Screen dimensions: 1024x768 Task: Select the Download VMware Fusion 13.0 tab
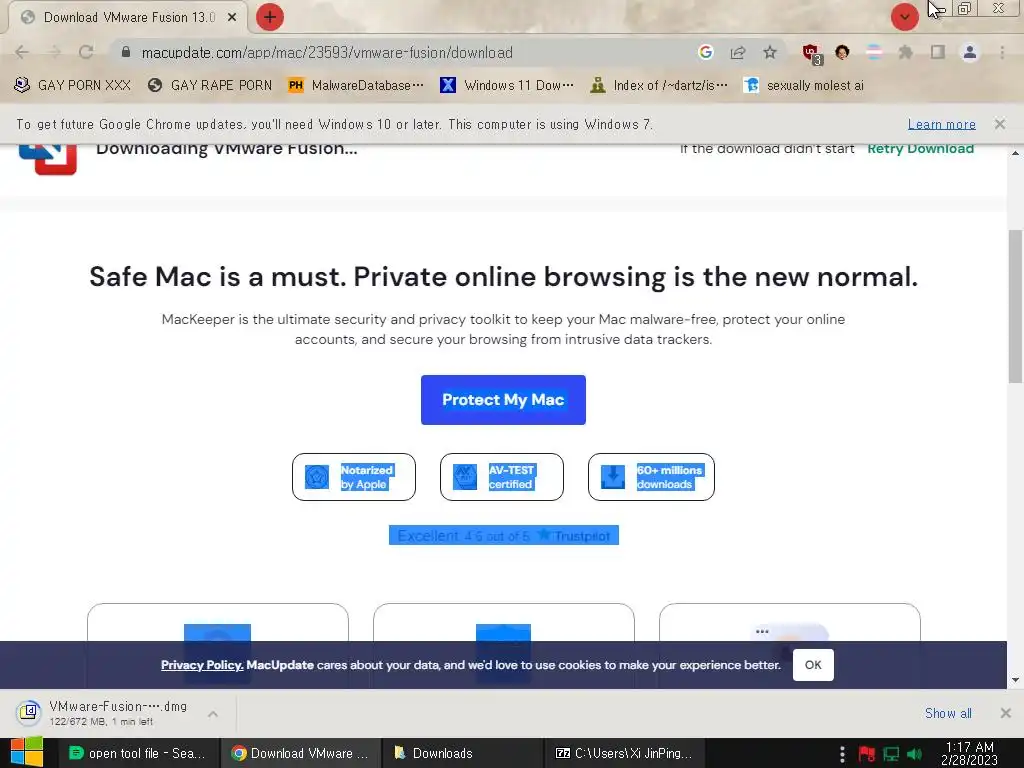pos(128,18)
